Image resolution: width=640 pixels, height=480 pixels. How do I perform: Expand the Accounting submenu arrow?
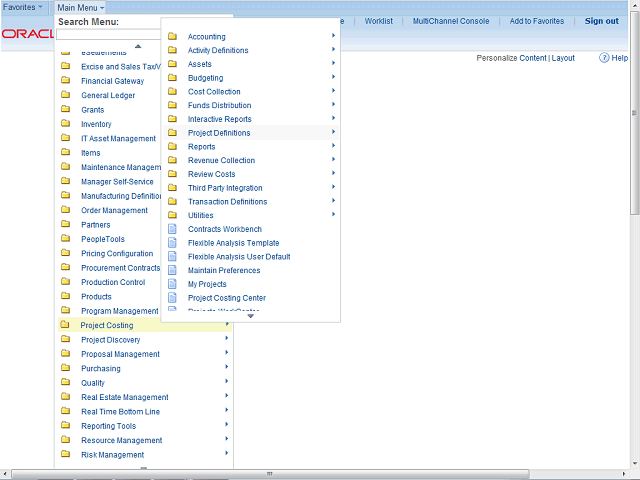(333, 36)
